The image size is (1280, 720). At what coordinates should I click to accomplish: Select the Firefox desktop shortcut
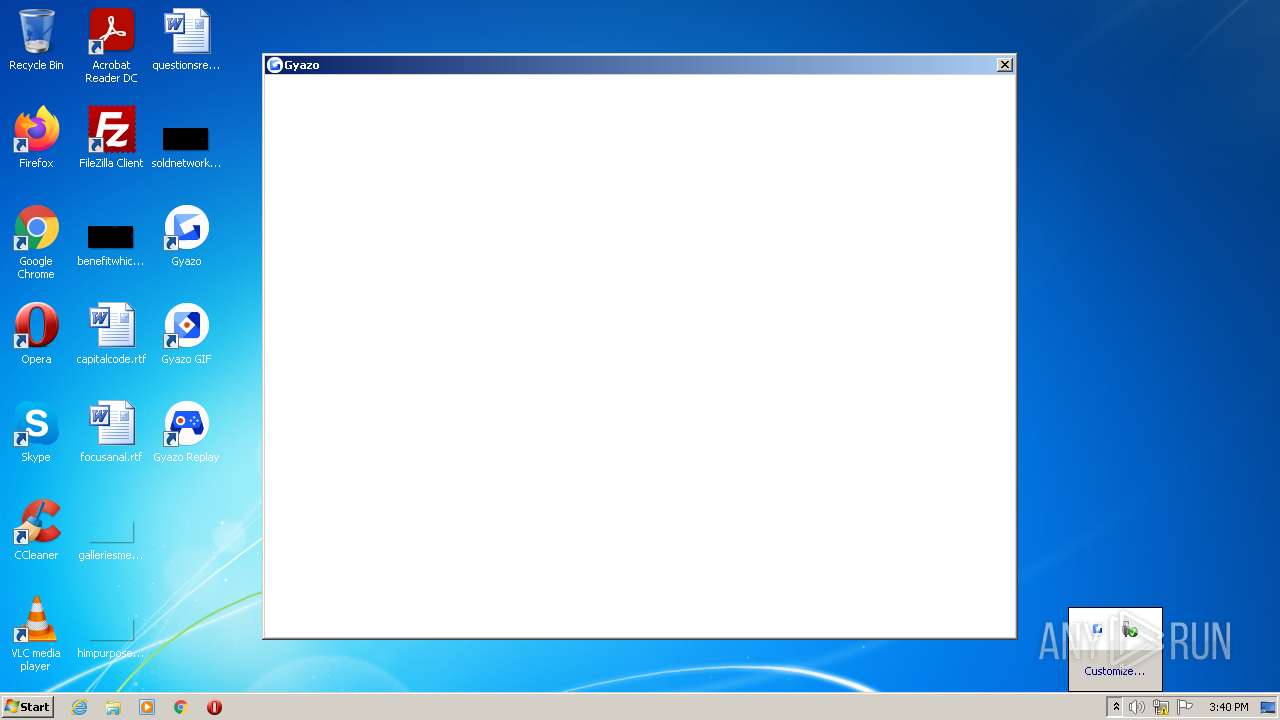click(x=36, y=138)
